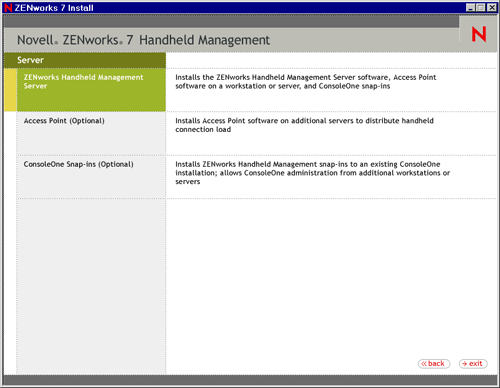Go back using the back button
This screenshot has height=388, width=500.
(434, 364)
